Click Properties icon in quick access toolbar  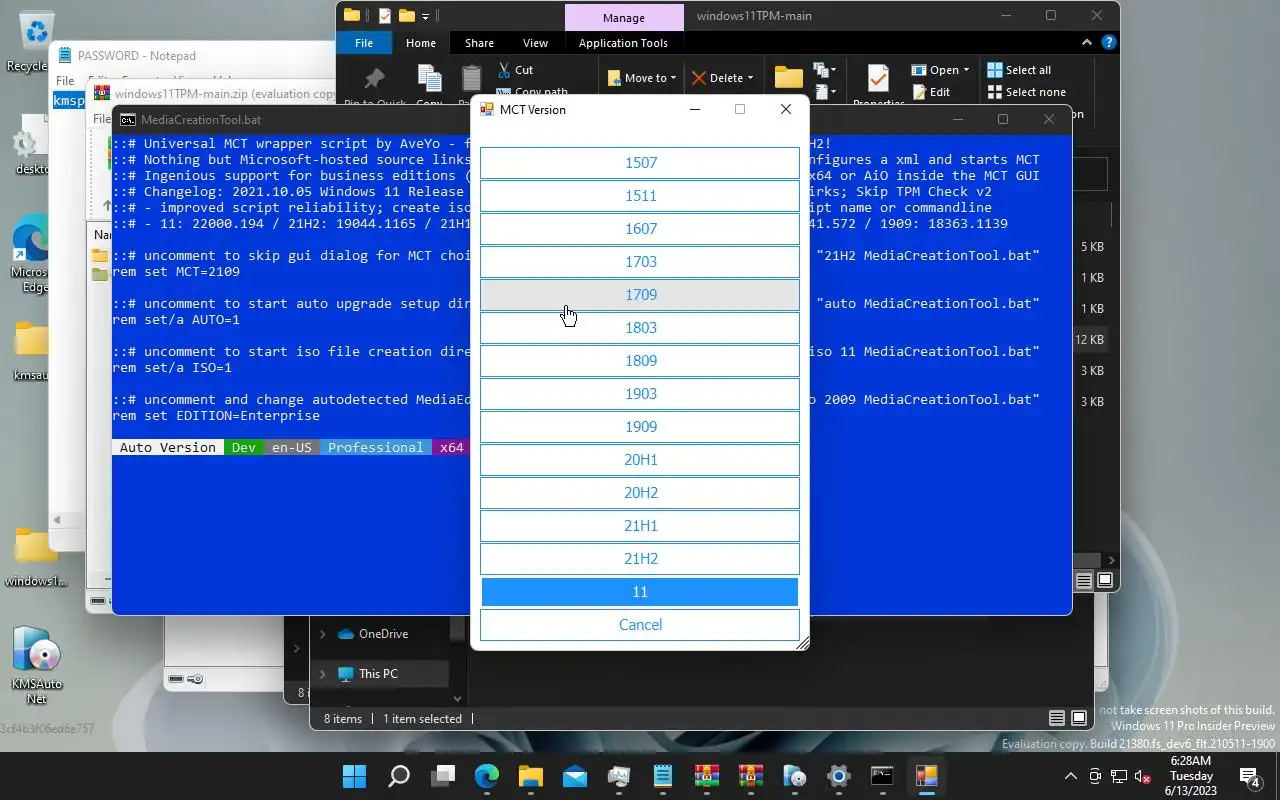tap(384, 15)
